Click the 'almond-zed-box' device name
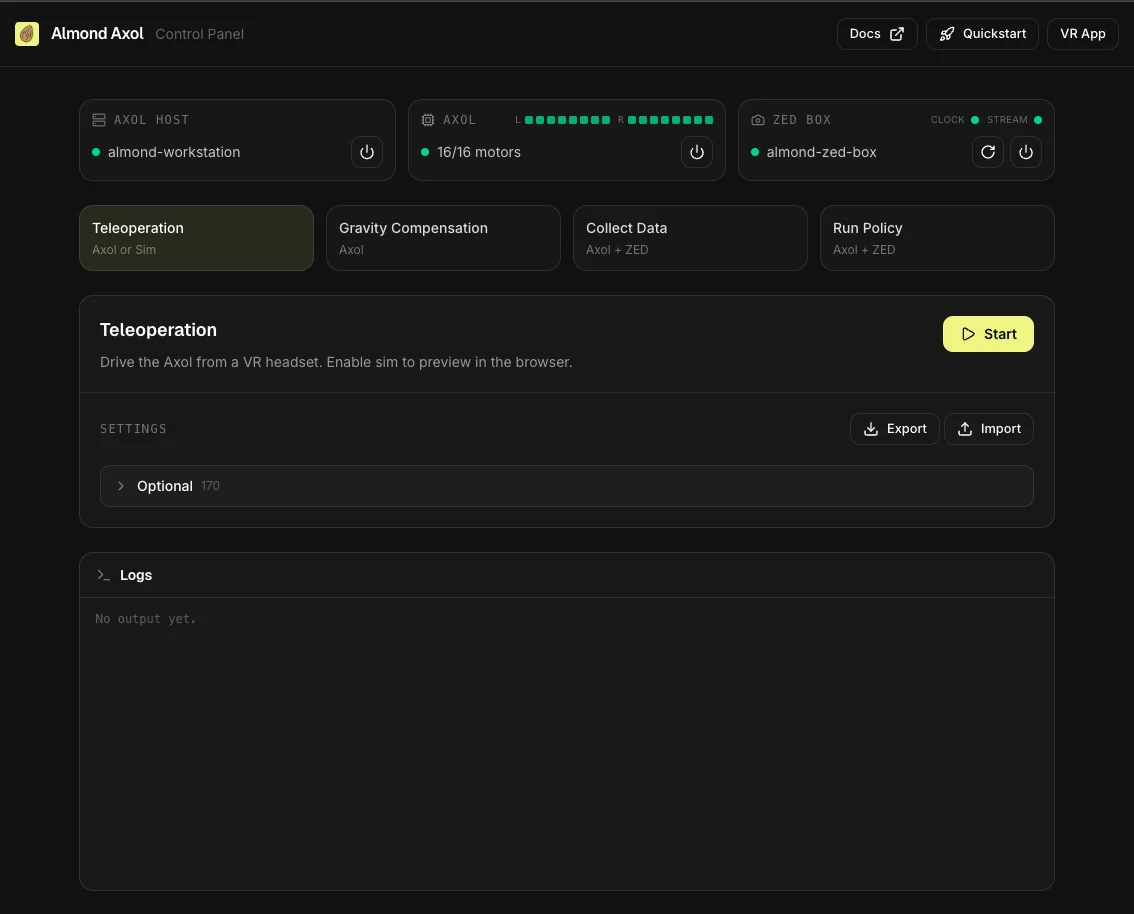The height and width of the screenshot is (914, 1134). (x=821, y=152)
